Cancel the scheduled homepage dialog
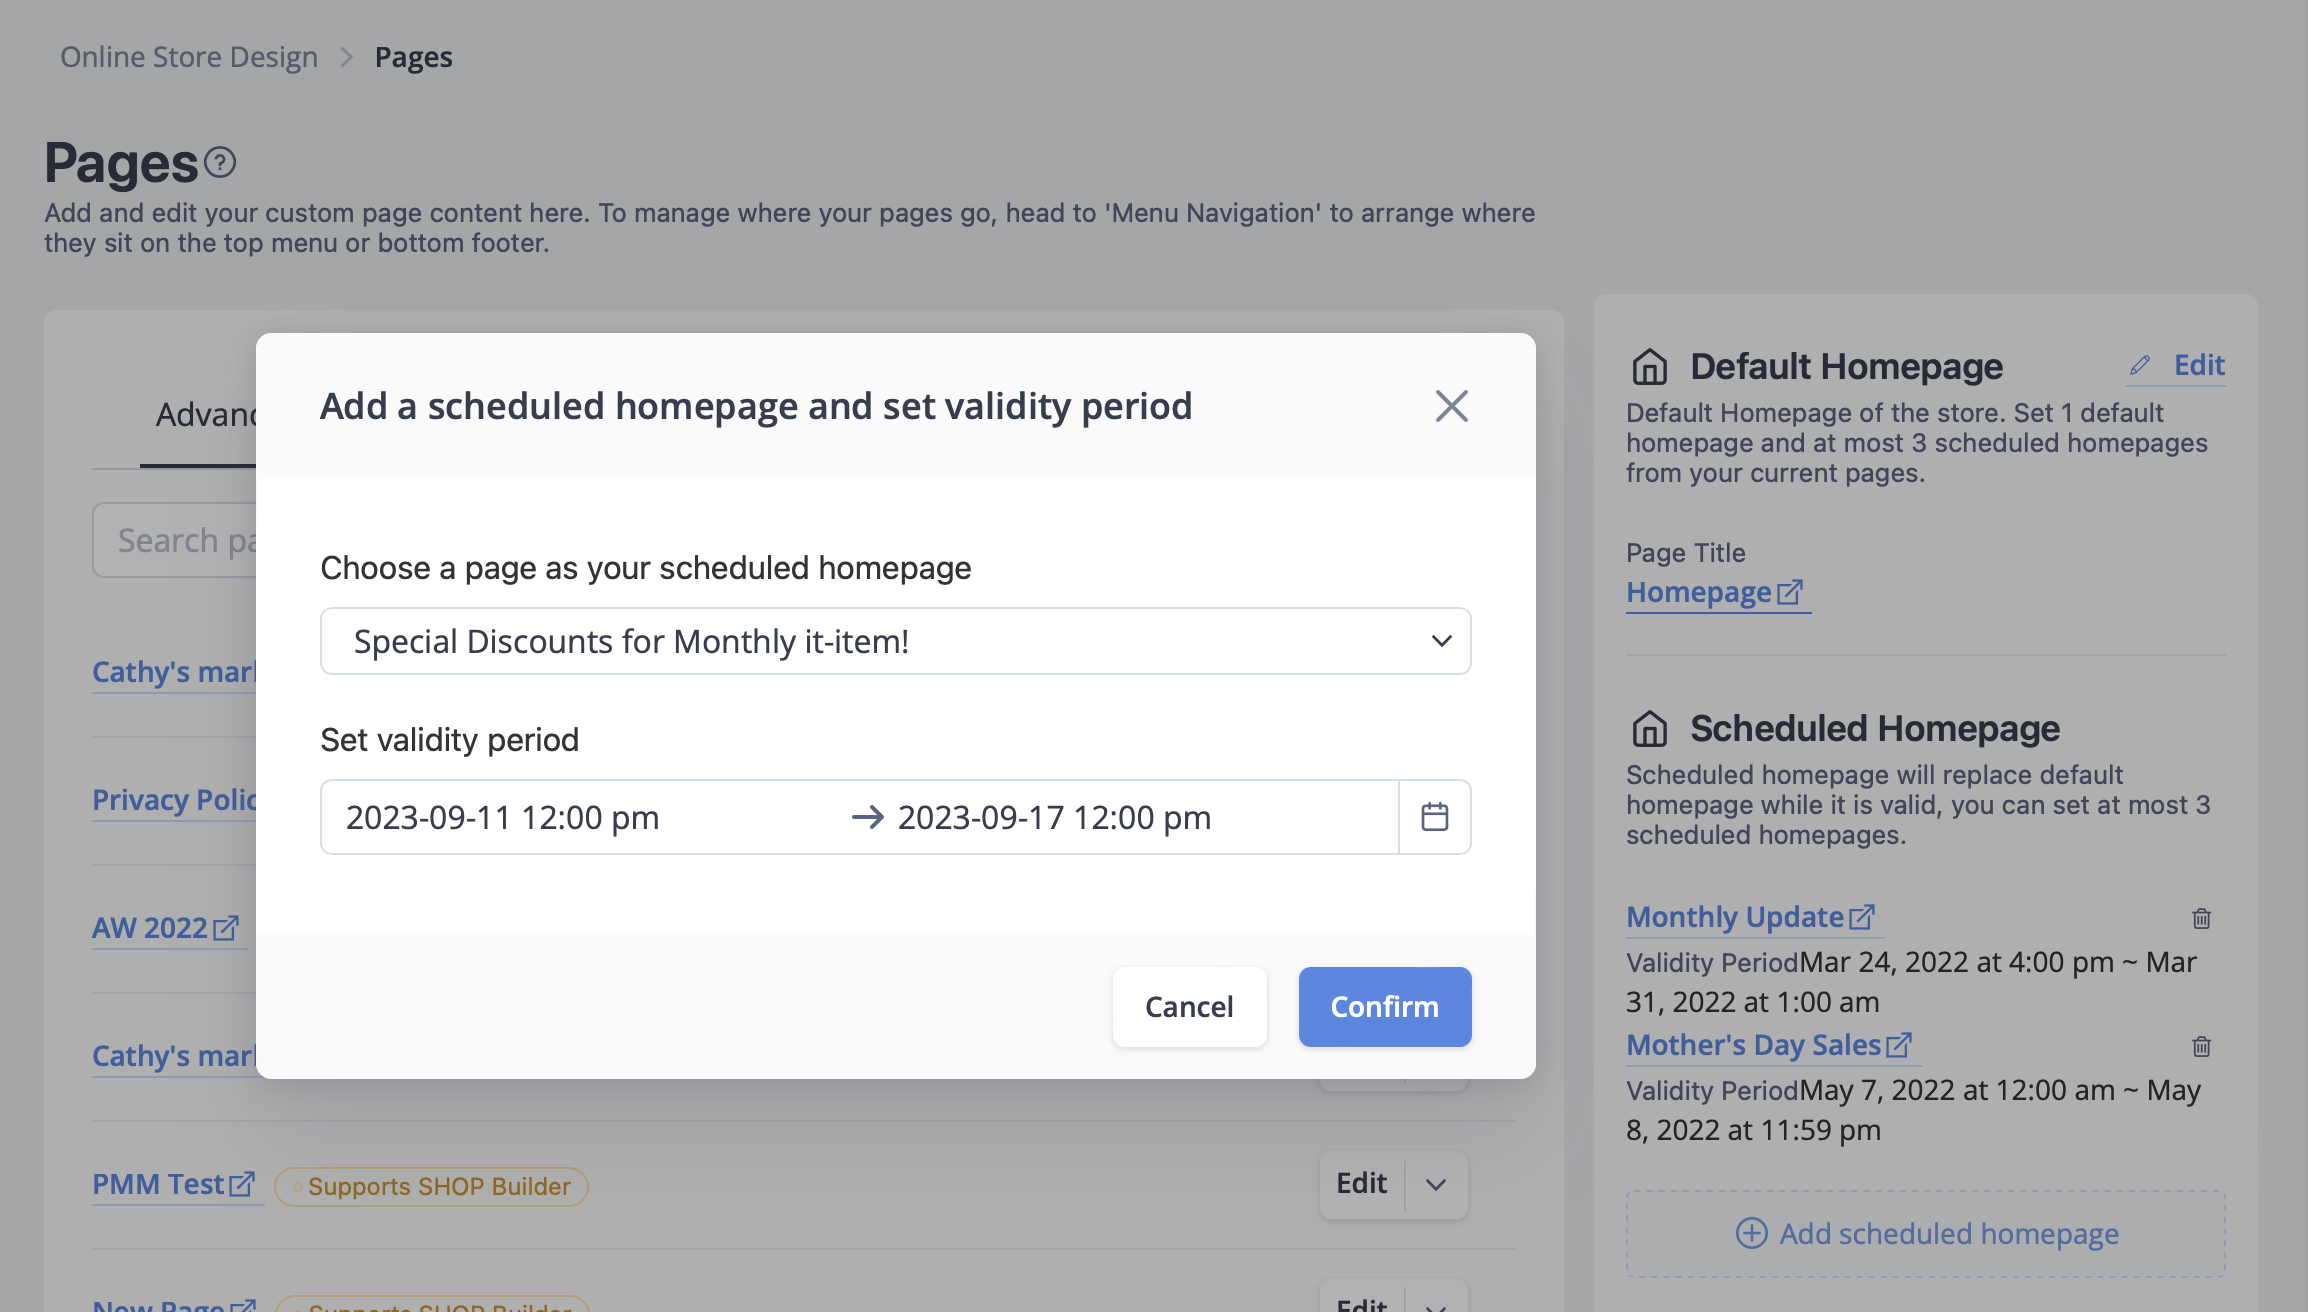 [1189, 1007]
